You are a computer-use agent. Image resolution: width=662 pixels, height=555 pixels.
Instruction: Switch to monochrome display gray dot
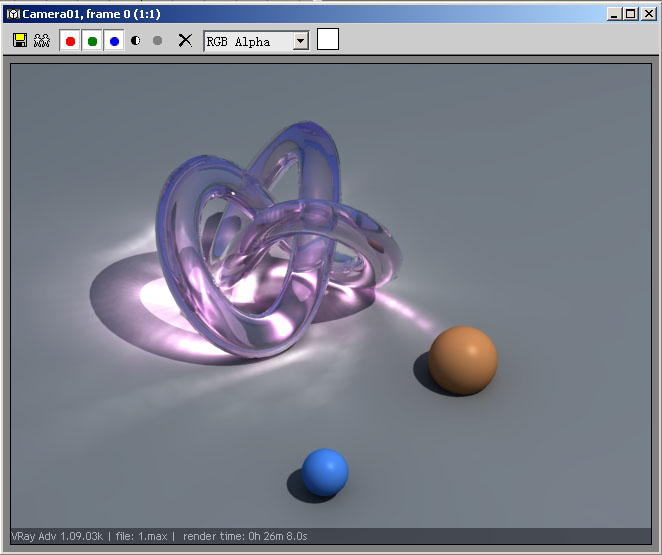click(157, 41)
